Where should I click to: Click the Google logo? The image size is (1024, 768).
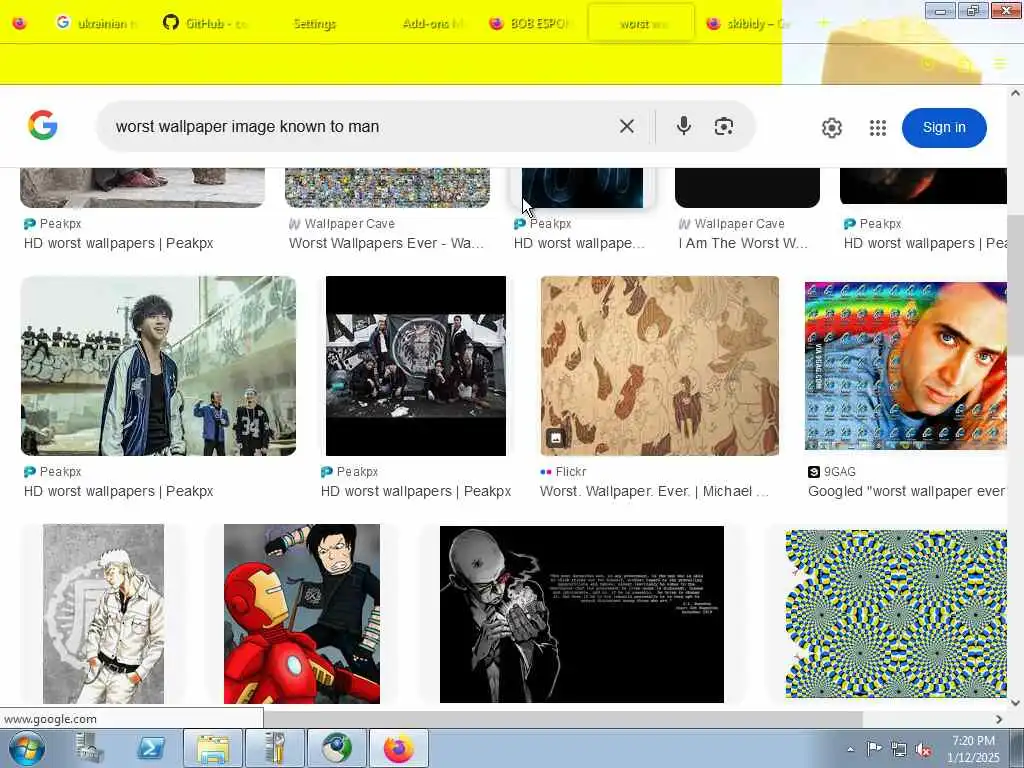pyautogui.click(x=42, y=125)
